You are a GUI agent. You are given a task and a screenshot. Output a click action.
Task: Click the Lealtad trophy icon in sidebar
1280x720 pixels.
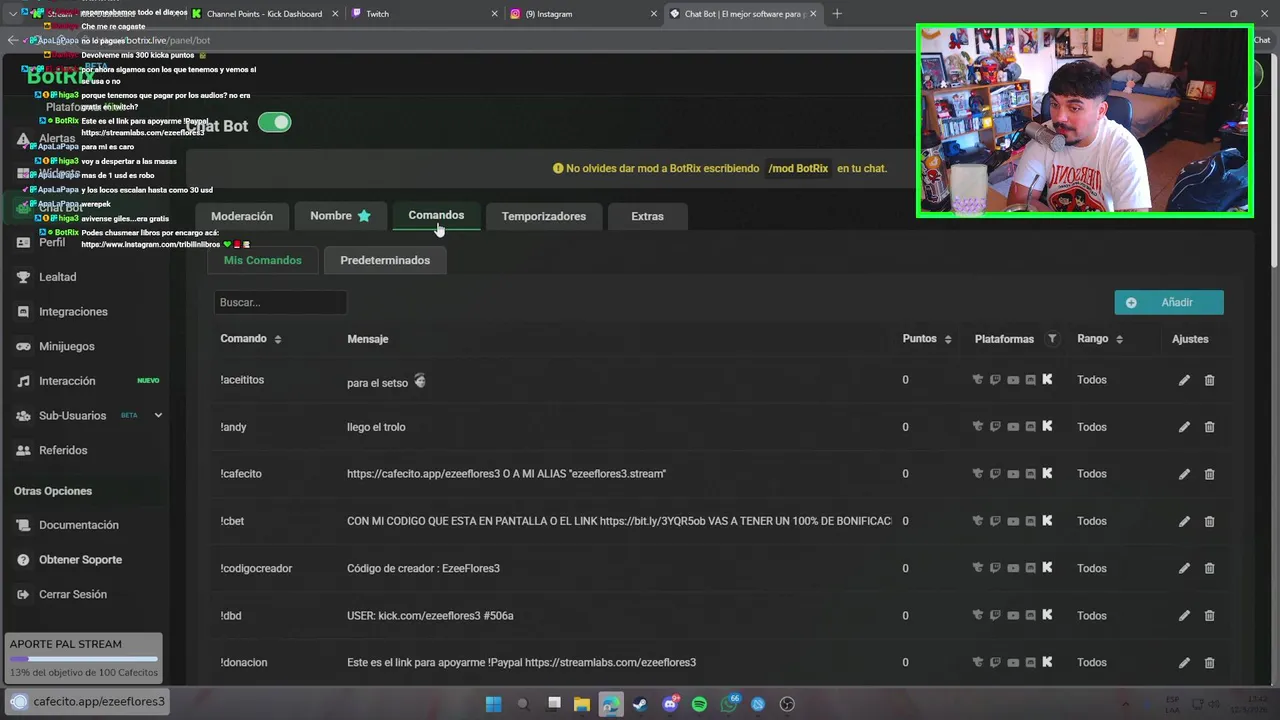click(x=23, y=277)
